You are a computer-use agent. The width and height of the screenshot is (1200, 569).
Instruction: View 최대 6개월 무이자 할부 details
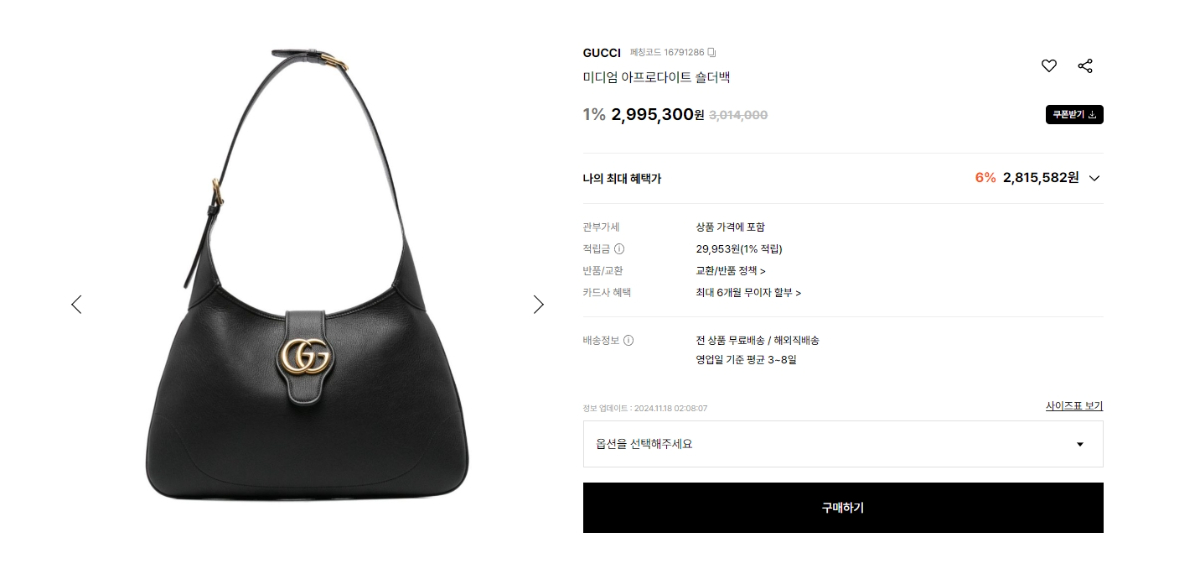[749, 293]
